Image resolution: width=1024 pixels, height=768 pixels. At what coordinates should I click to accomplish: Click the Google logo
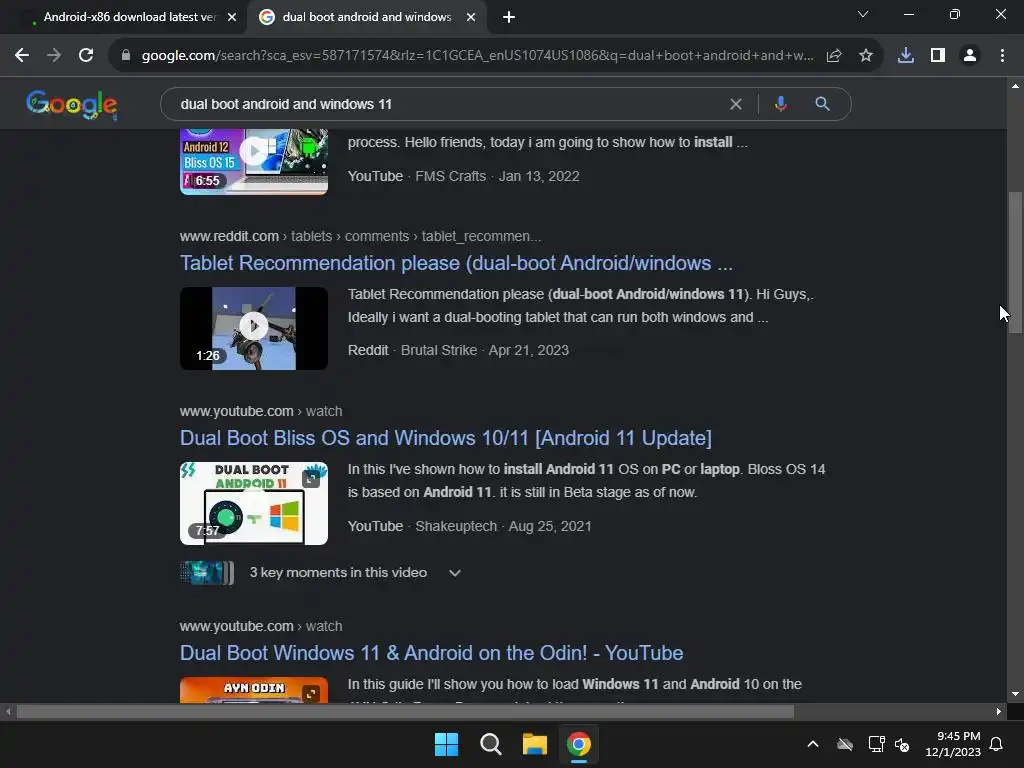tap(72, 104)
